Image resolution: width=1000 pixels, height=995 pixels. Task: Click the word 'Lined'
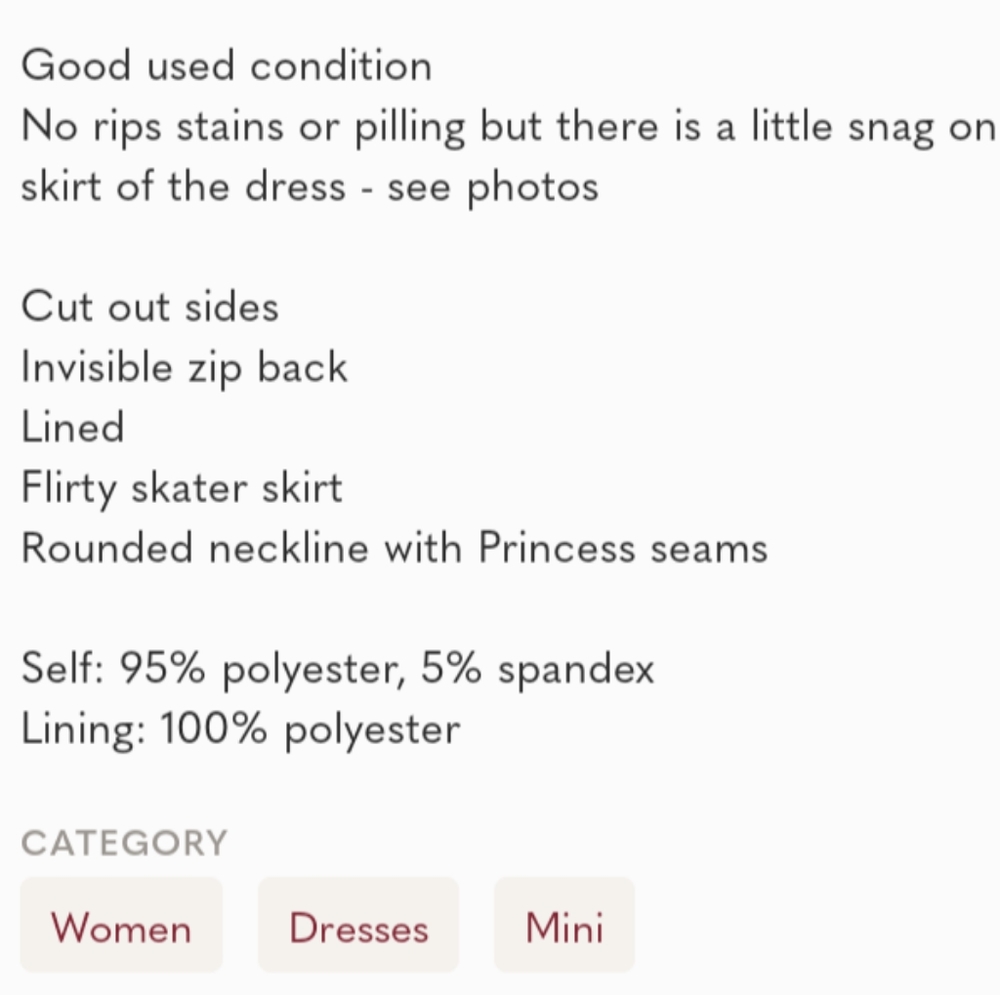[x=73, y=427]
